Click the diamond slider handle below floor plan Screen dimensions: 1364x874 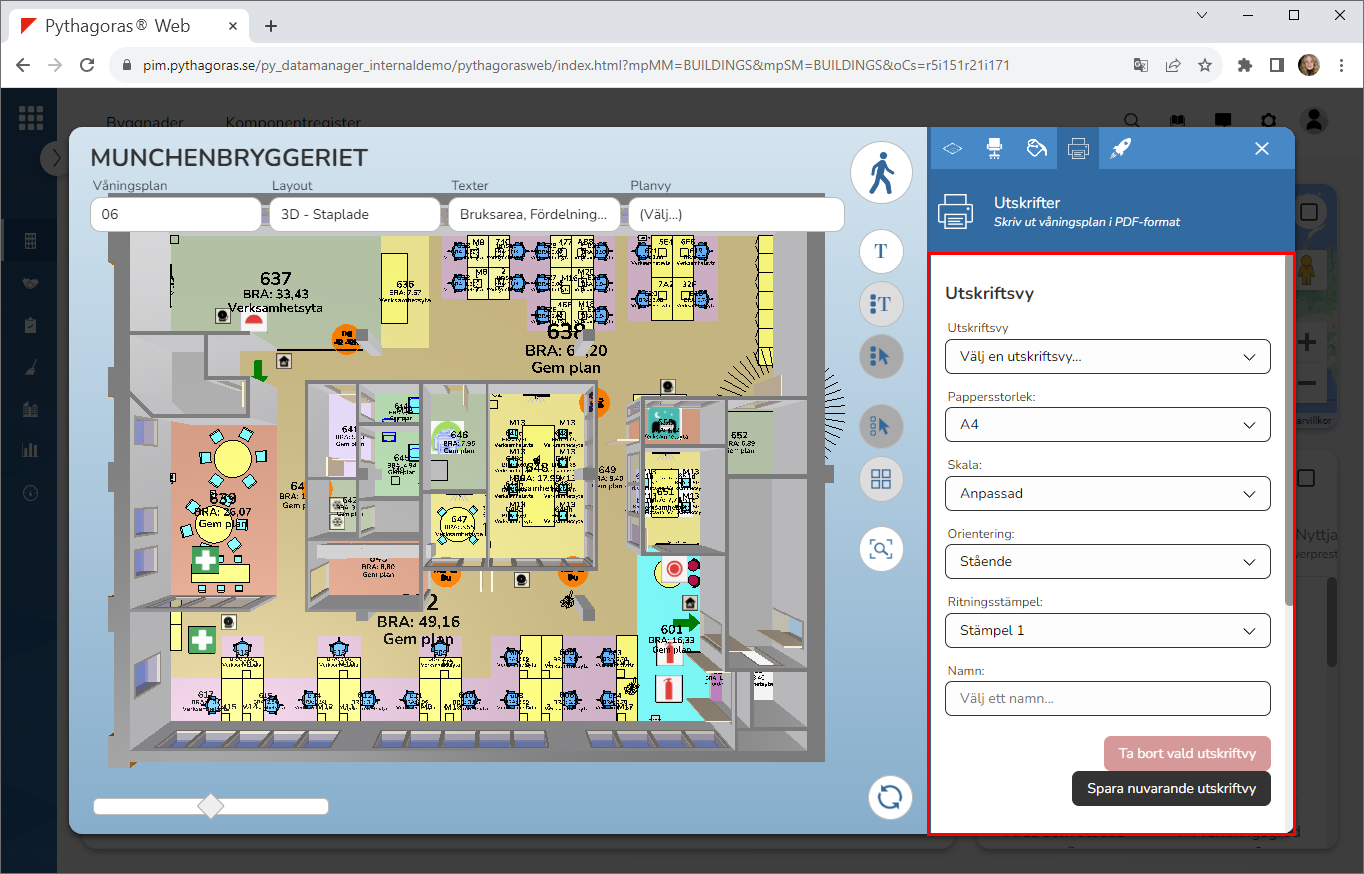pos(211,806)
